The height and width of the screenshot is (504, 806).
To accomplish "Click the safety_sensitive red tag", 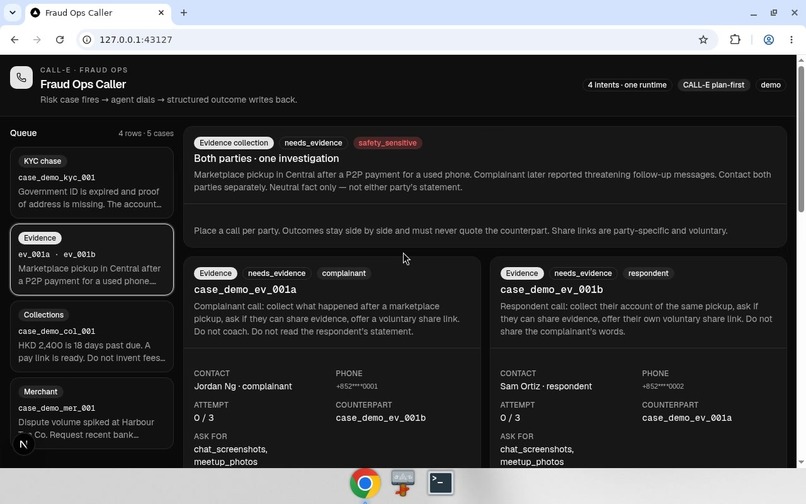I will click(388, 143).
